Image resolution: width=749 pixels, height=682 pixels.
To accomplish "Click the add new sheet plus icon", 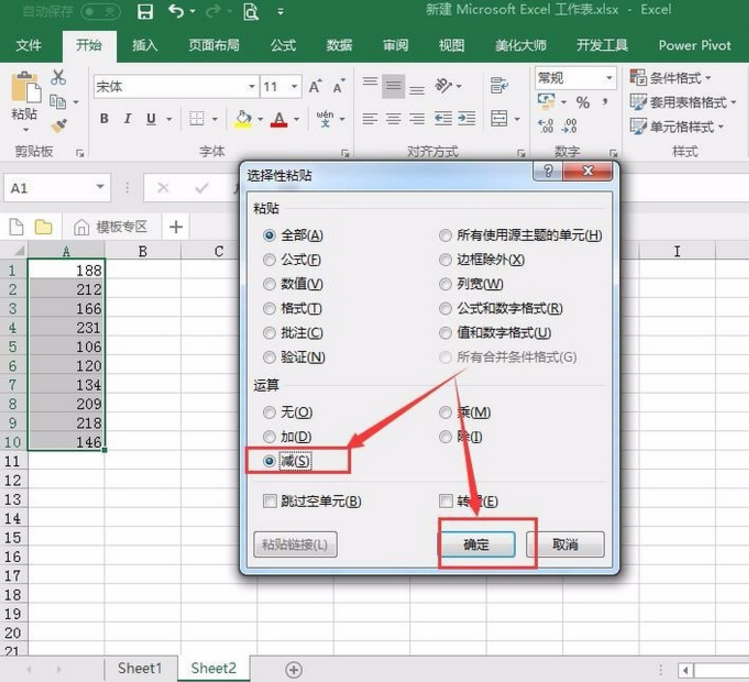I will 294,668.
